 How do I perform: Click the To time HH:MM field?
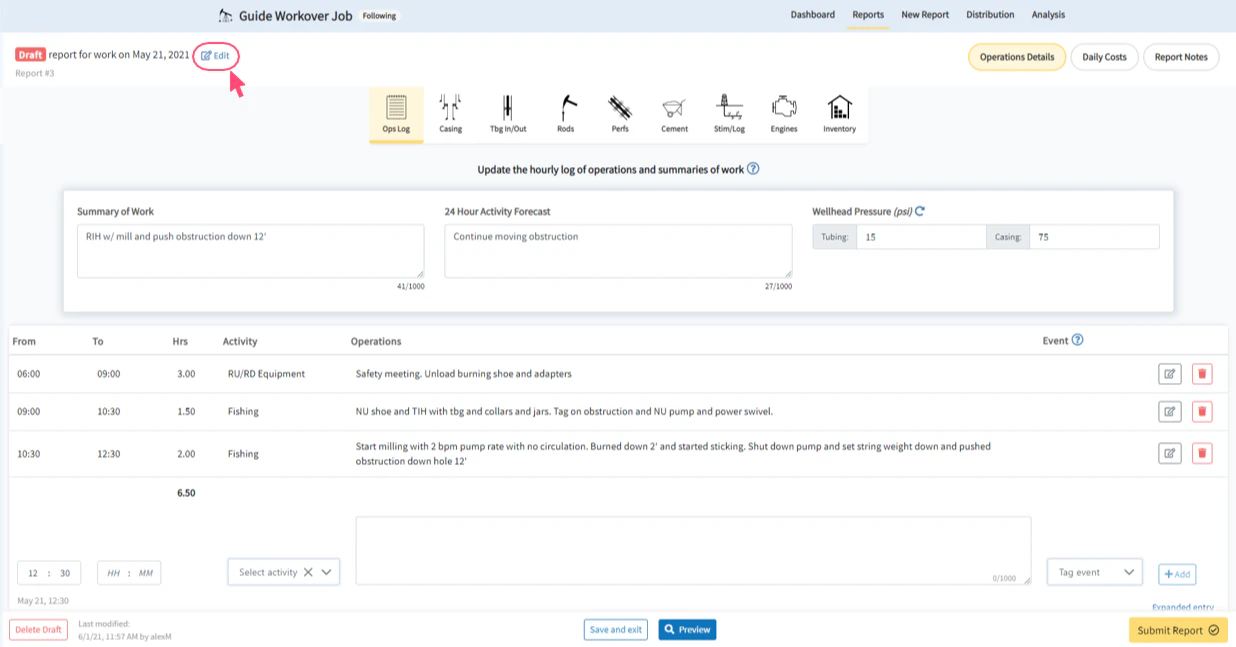129,573
